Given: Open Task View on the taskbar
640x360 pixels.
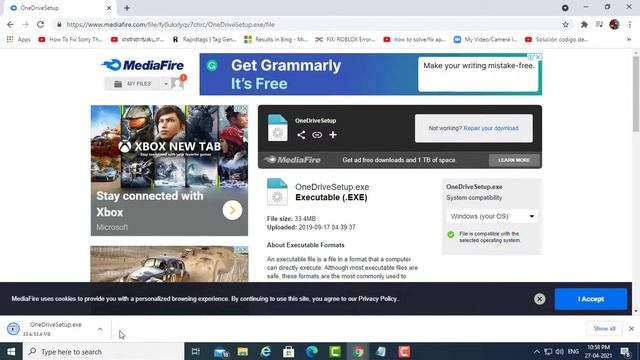Looking at the screenshot, I should point(196,351).
